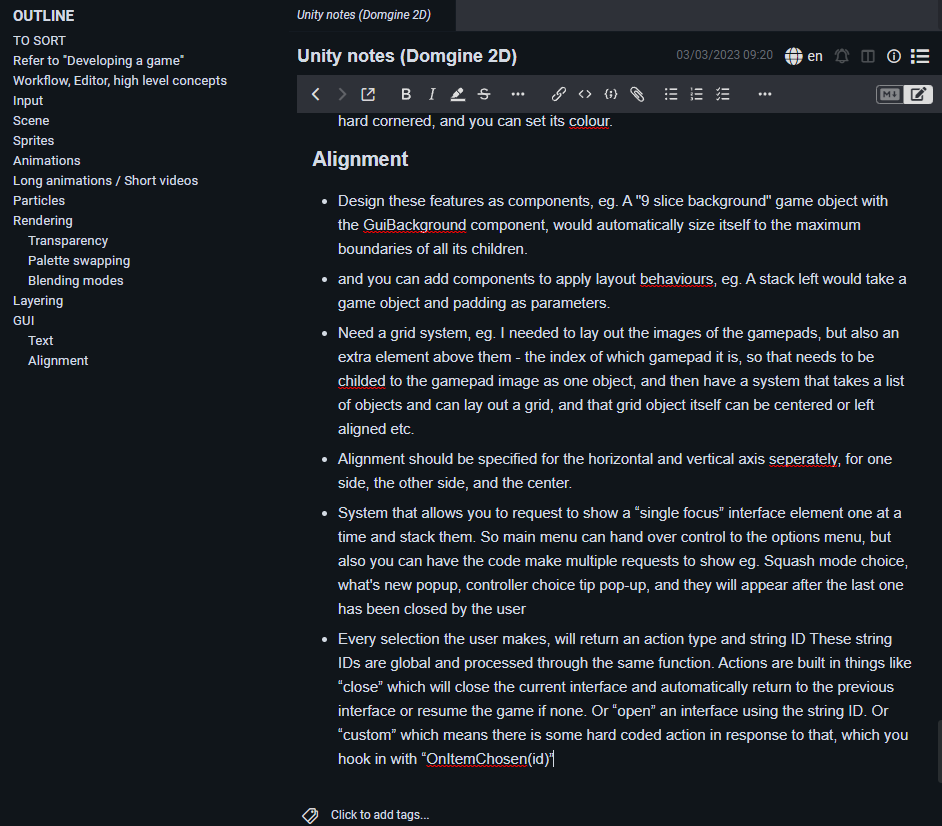This screenshot has width=942, height=826.
Task: Go to Input outline heading
Action: (28, 100)
